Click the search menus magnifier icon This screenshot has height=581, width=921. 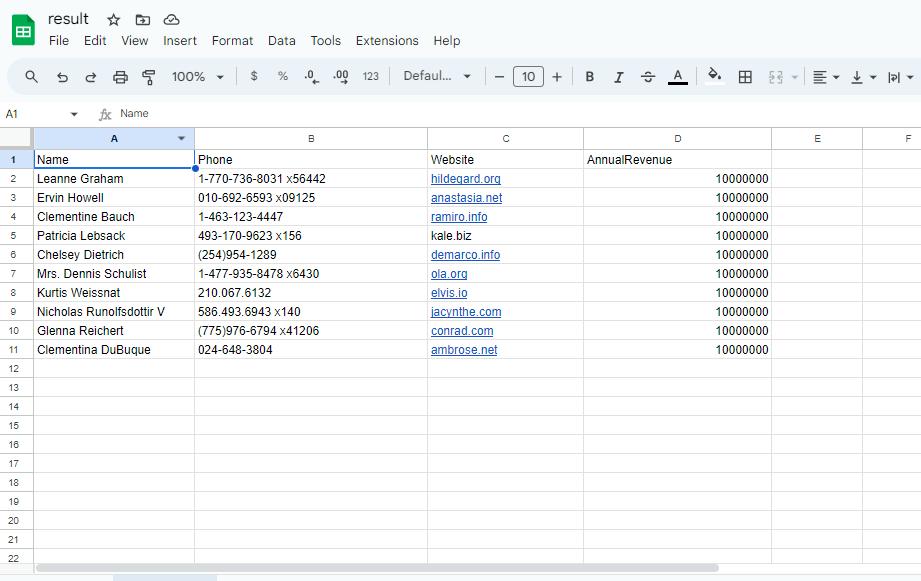(32, 77)
